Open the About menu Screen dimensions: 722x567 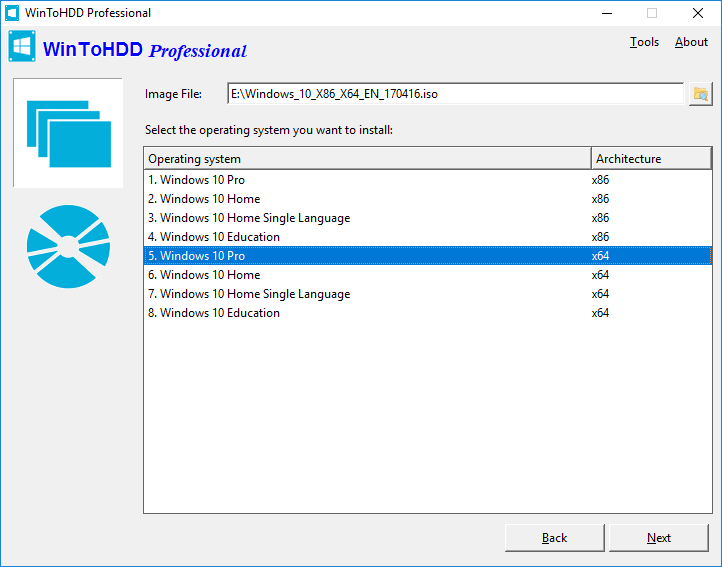point(691,42)
